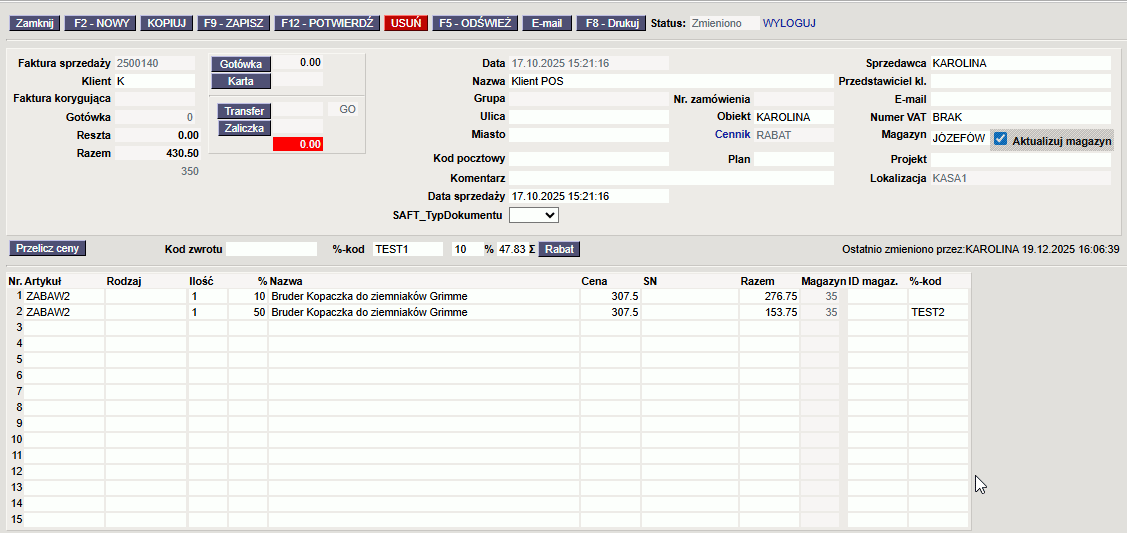This screenshot has width=1127, height=533.
Task: Click the Zaliczka button
Action: pyautogui.click(x=244, y=128)
